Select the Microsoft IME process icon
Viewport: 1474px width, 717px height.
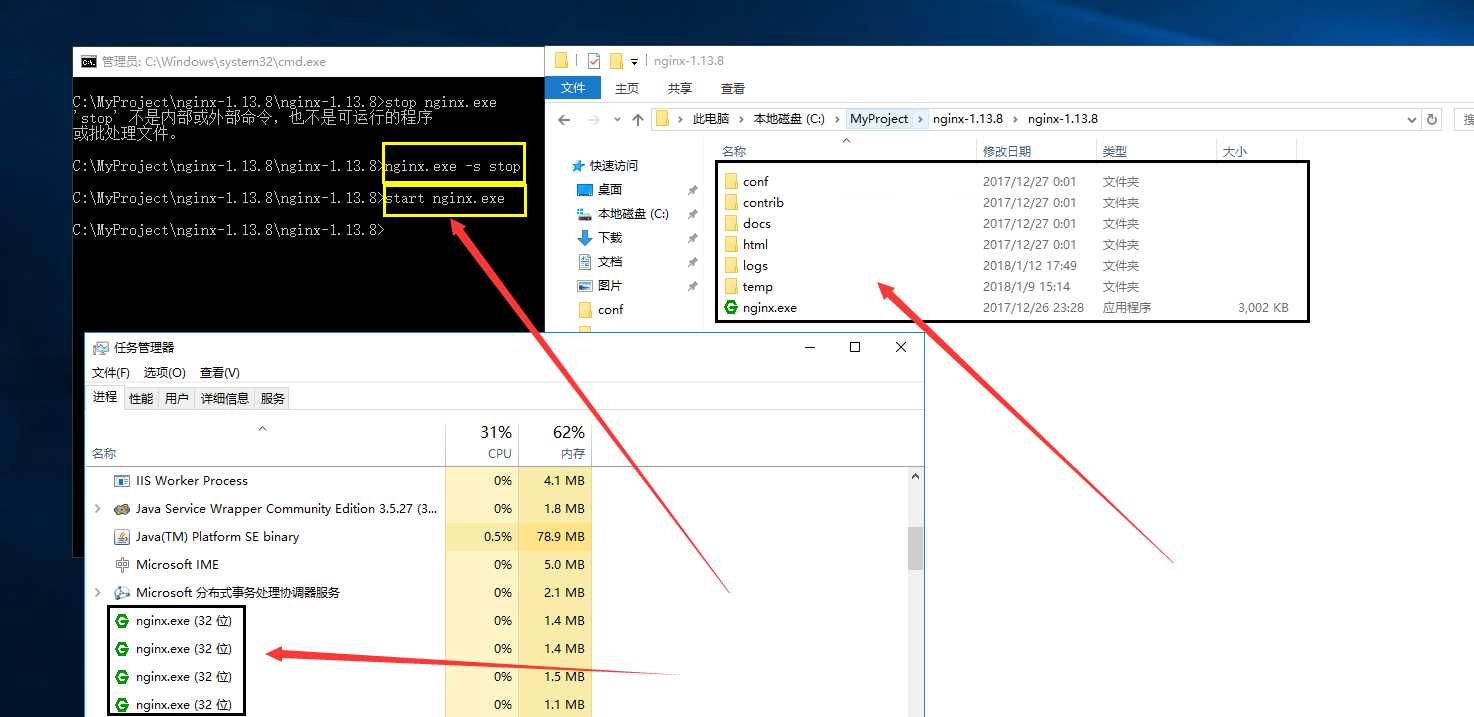122,565
